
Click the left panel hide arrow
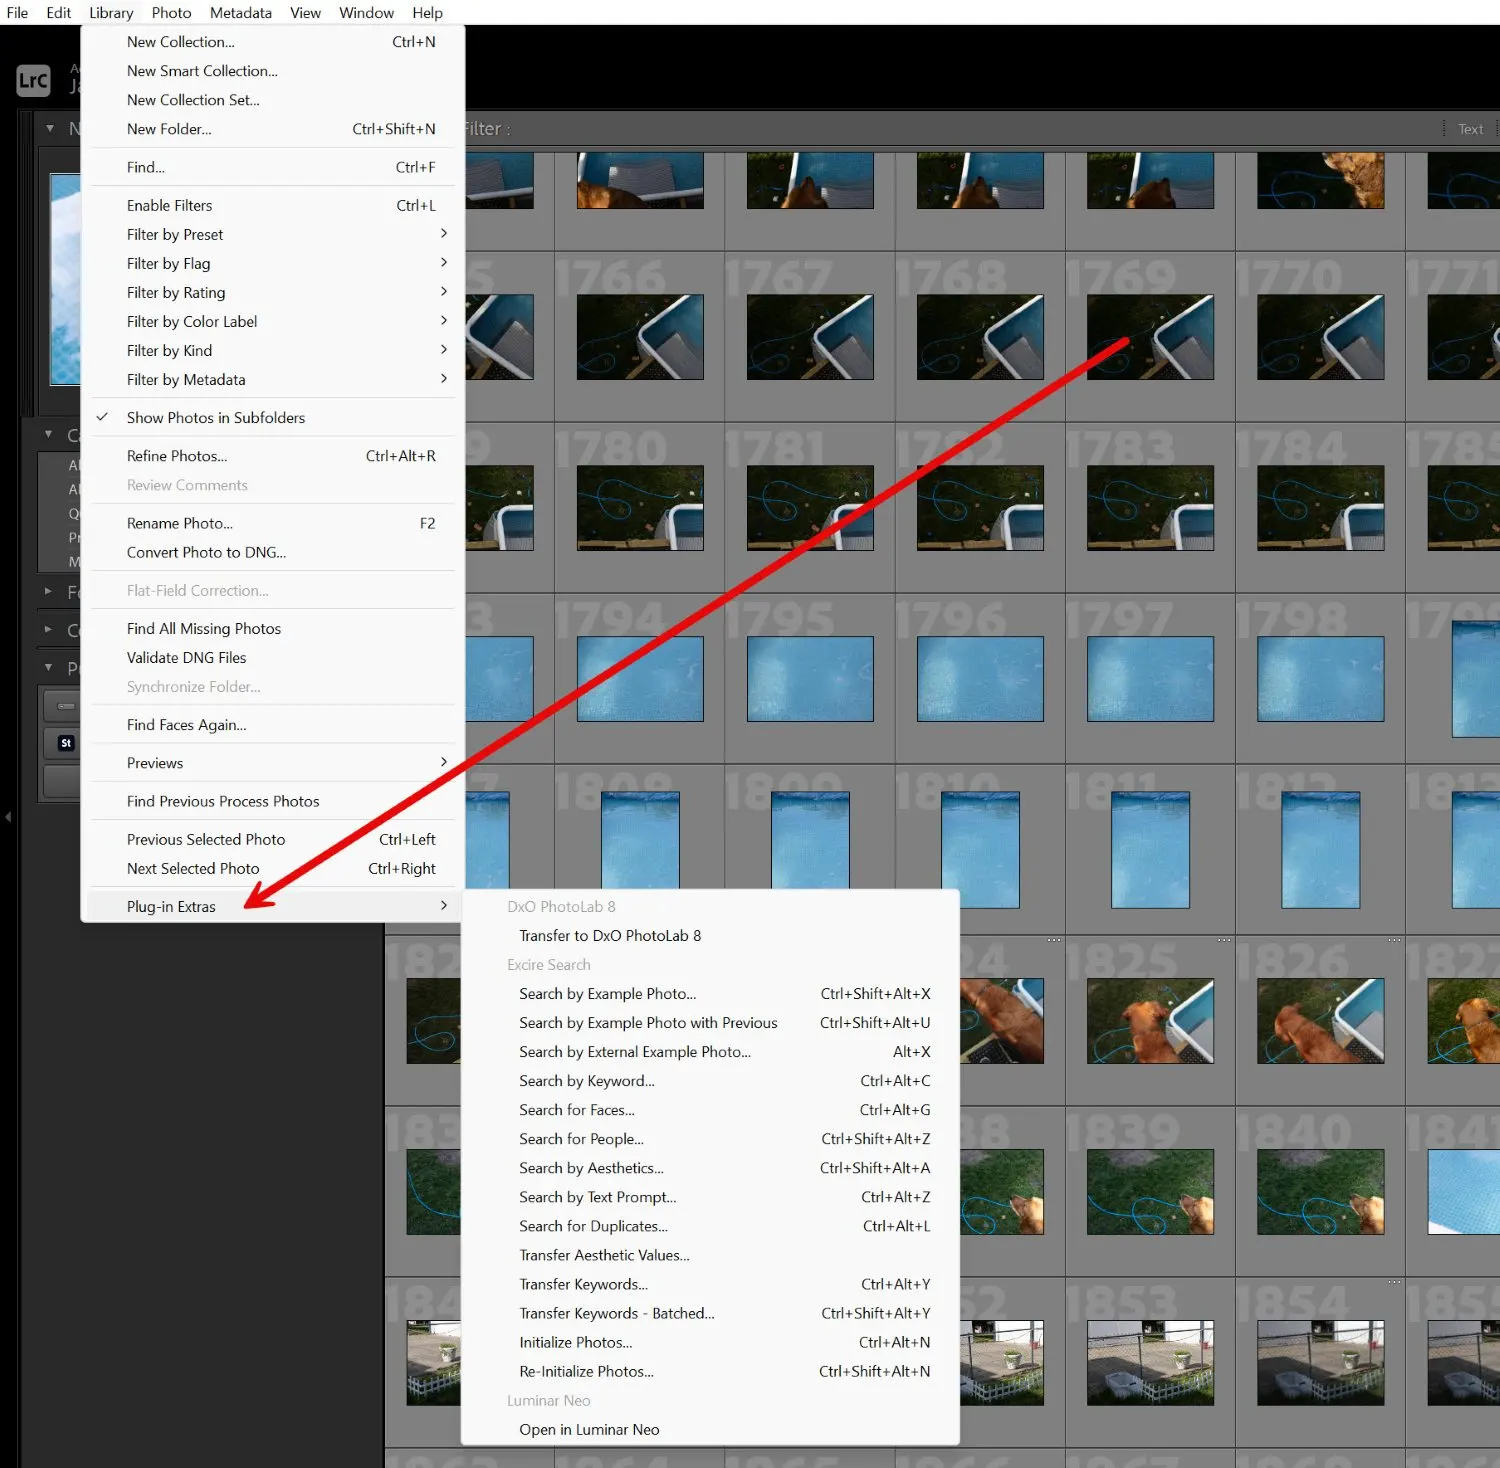pyautogui.click(x=8, y=816)
